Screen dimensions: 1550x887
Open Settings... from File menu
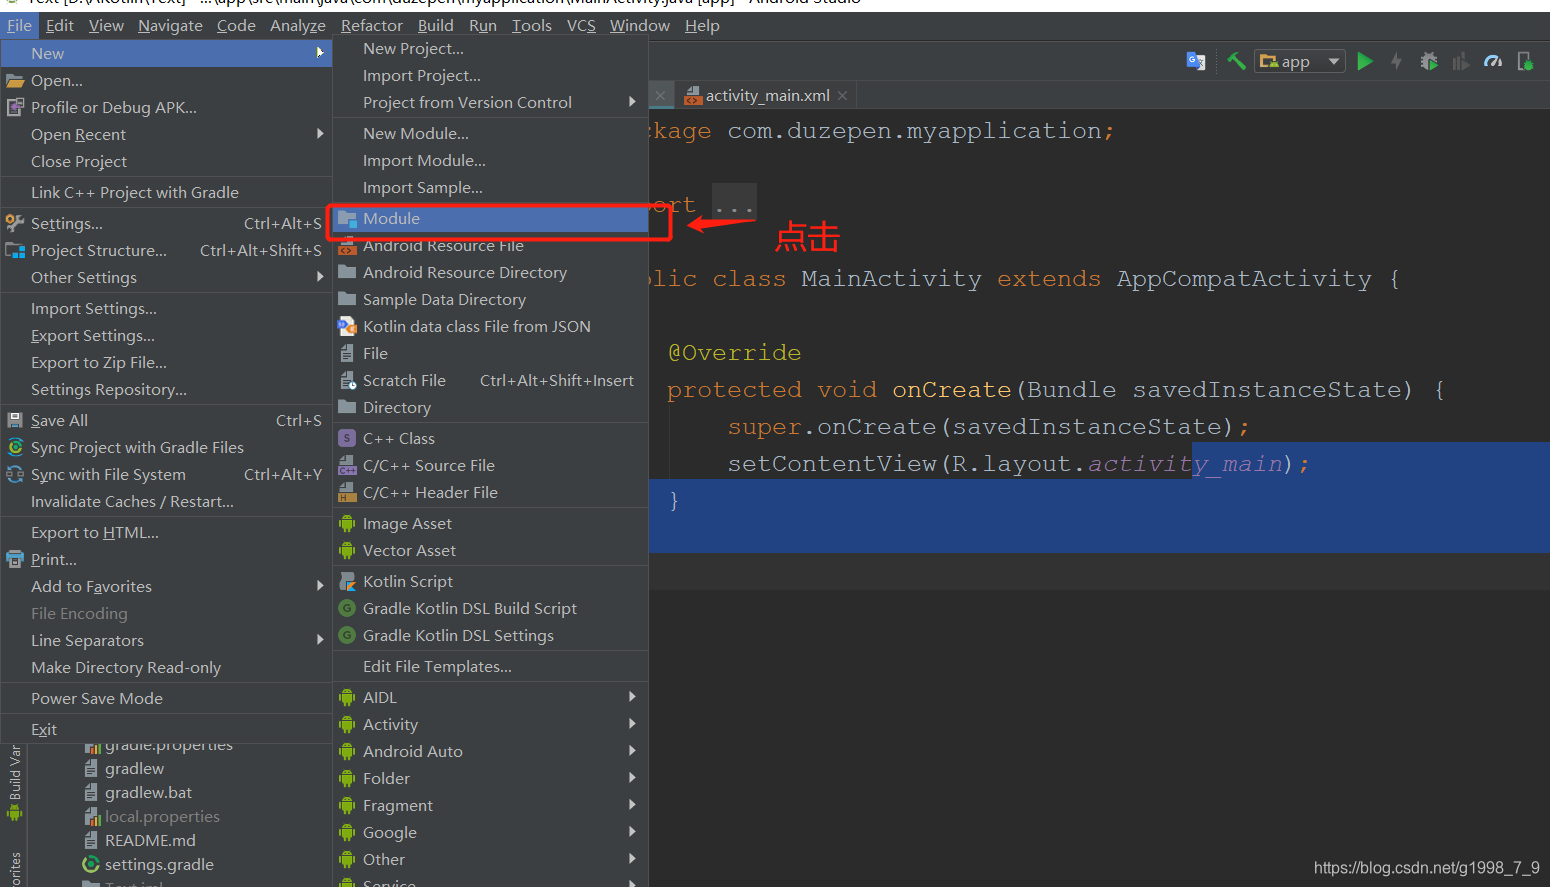click(166, 224)
